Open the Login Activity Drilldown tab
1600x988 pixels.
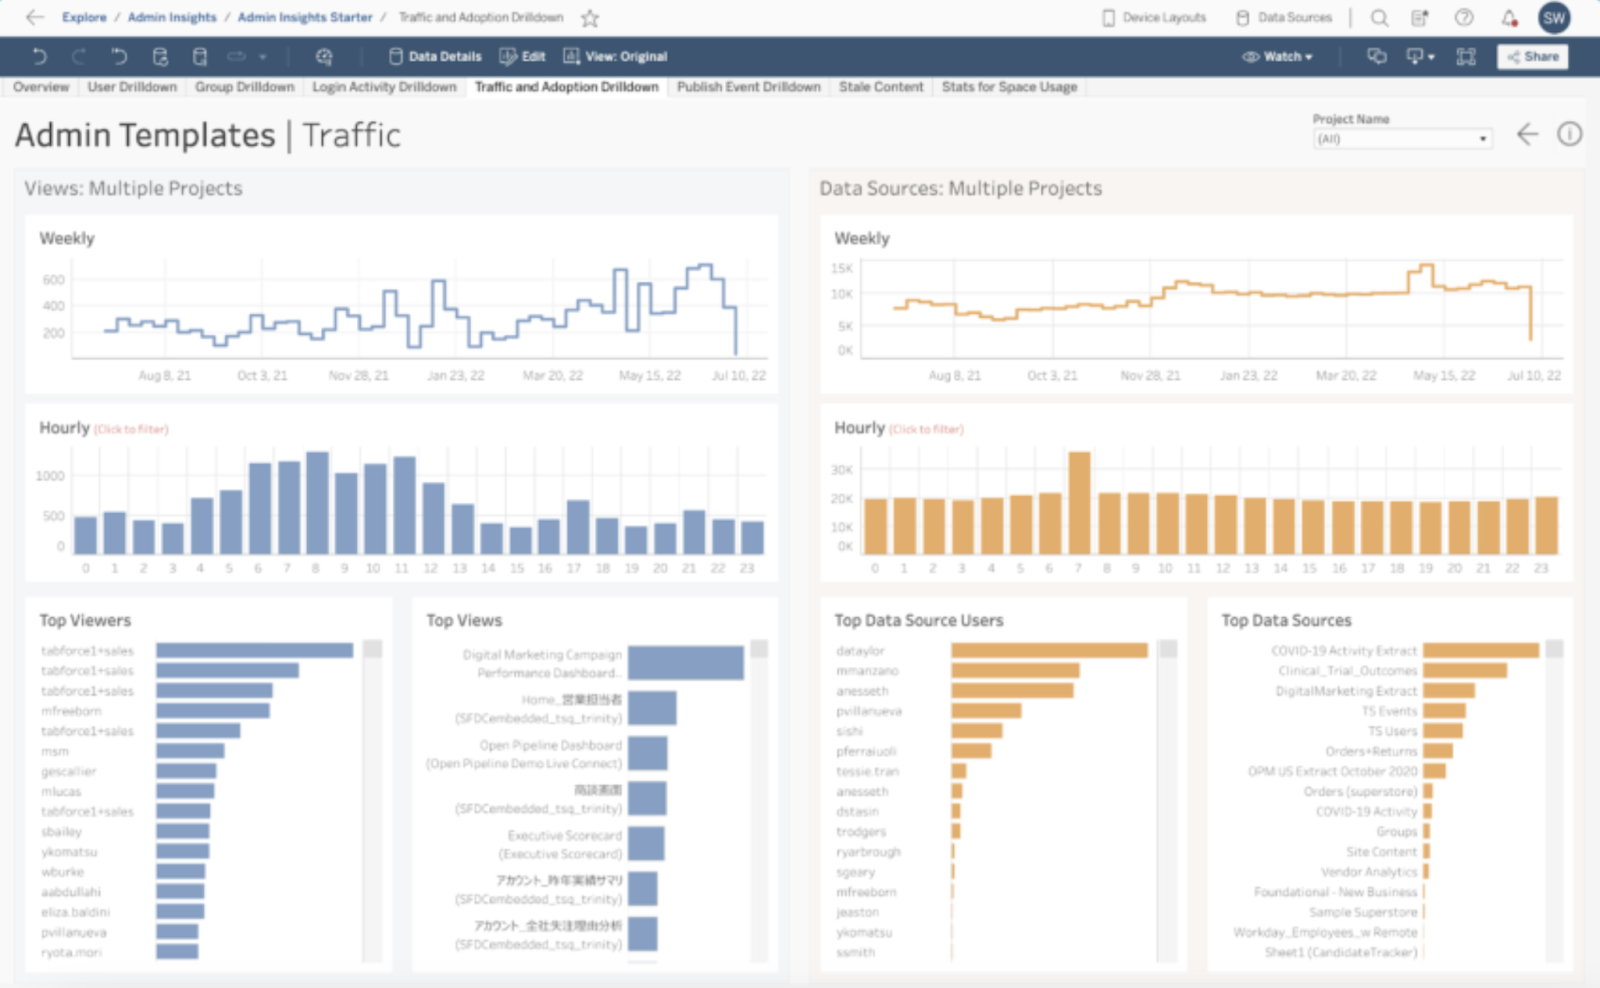pyautogui.click(x=384, y=87)
